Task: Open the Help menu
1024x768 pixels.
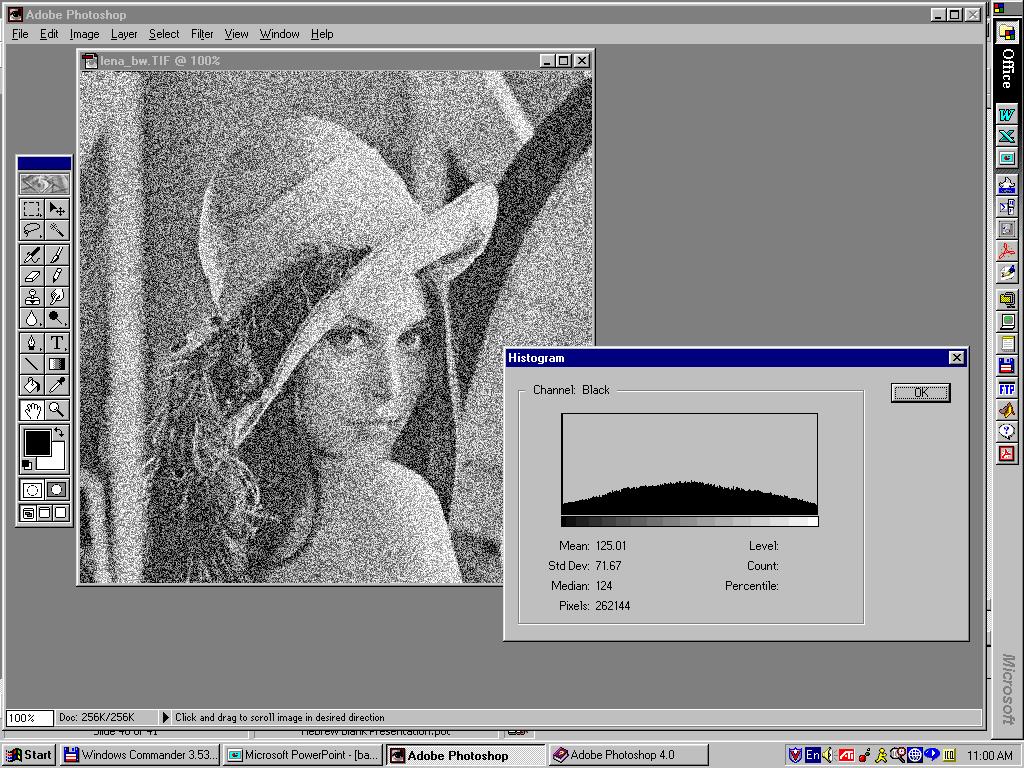Action: [x=322, y=34]
